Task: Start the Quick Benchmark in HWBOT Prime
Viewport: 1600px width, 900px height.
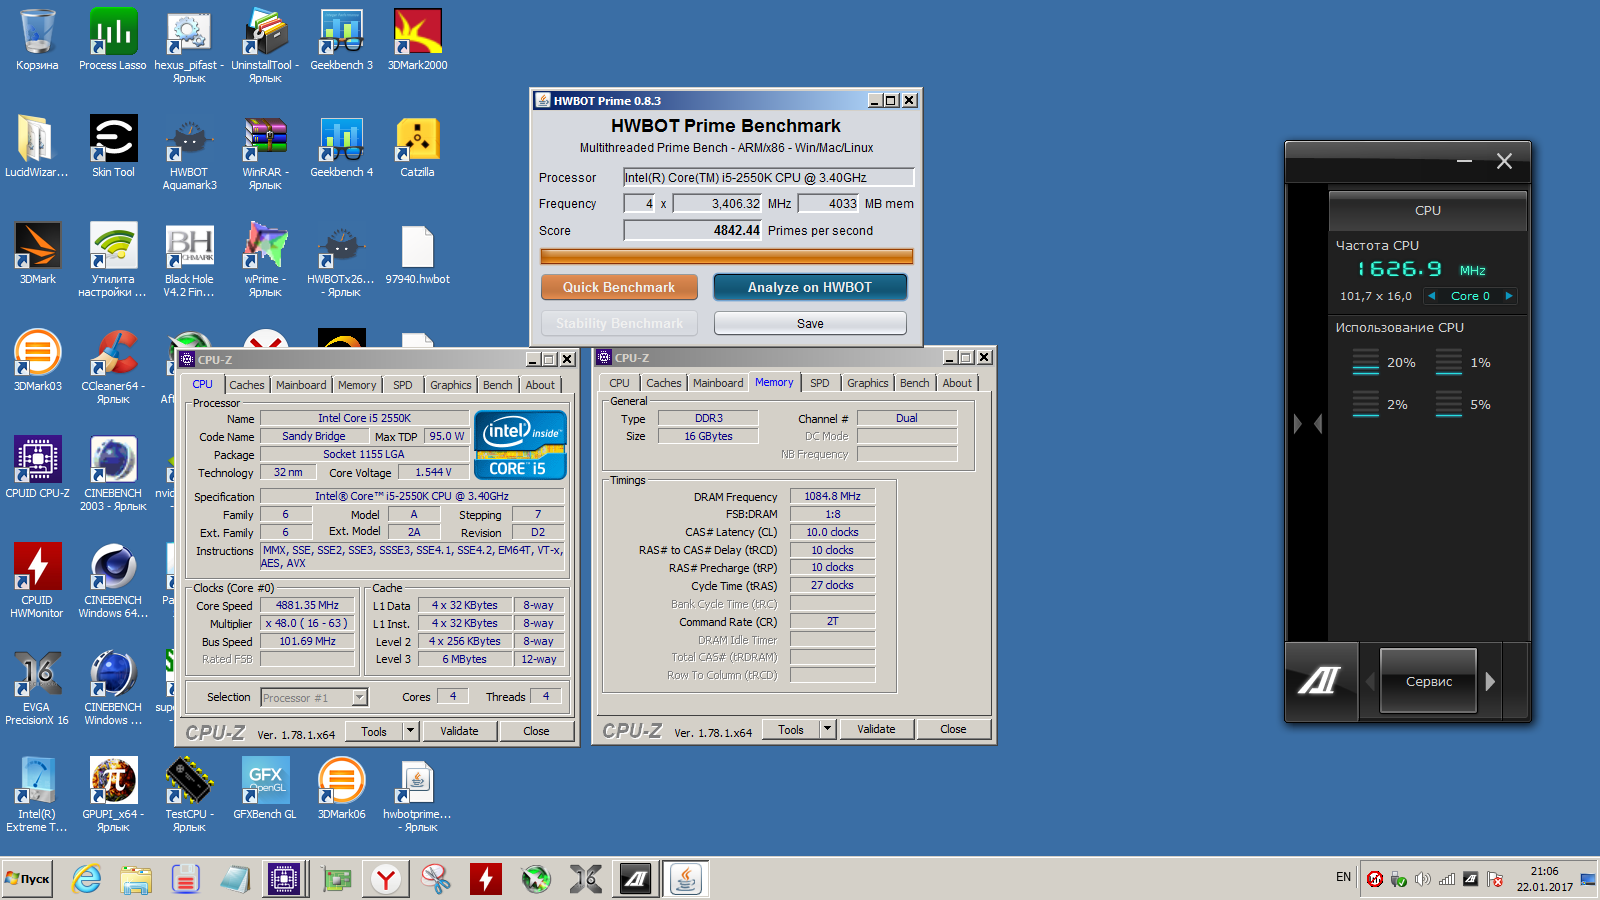Action: pos(619,287)
